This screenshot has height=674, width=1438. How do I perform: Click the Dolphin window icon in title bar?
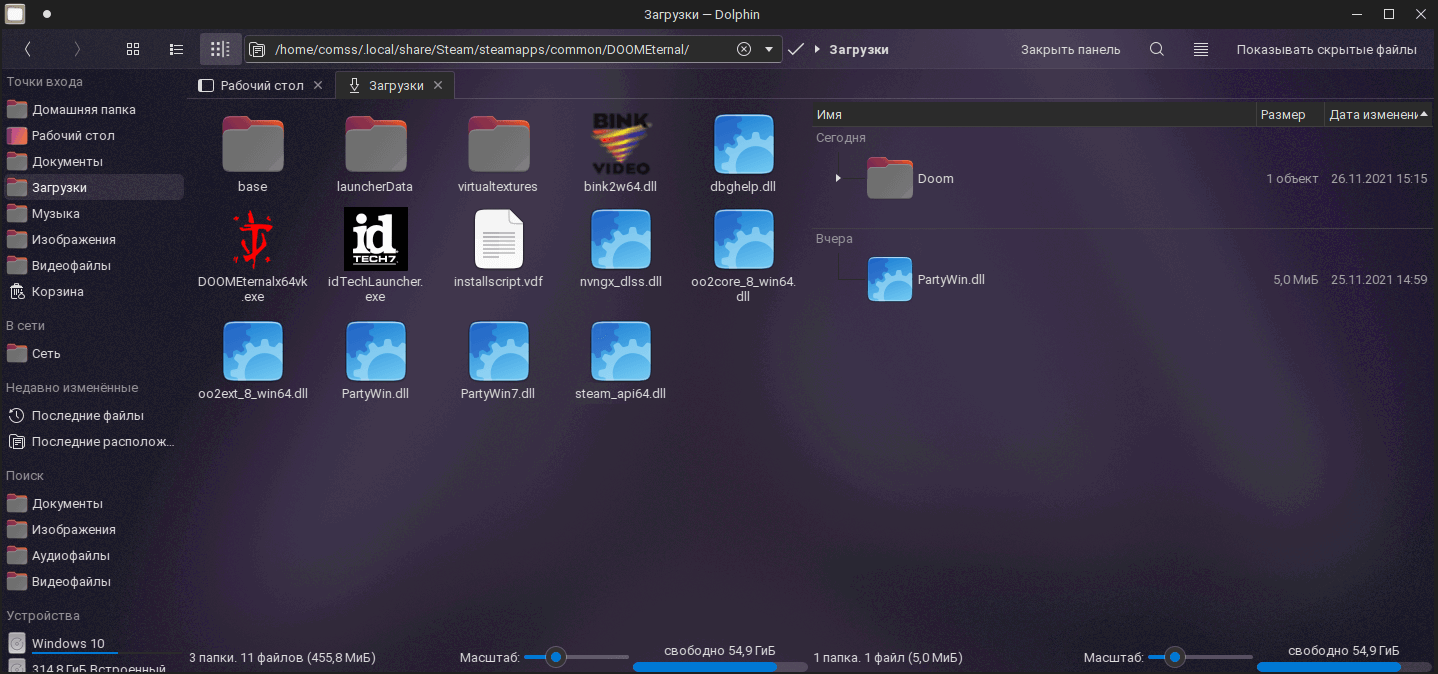[15, 14]
